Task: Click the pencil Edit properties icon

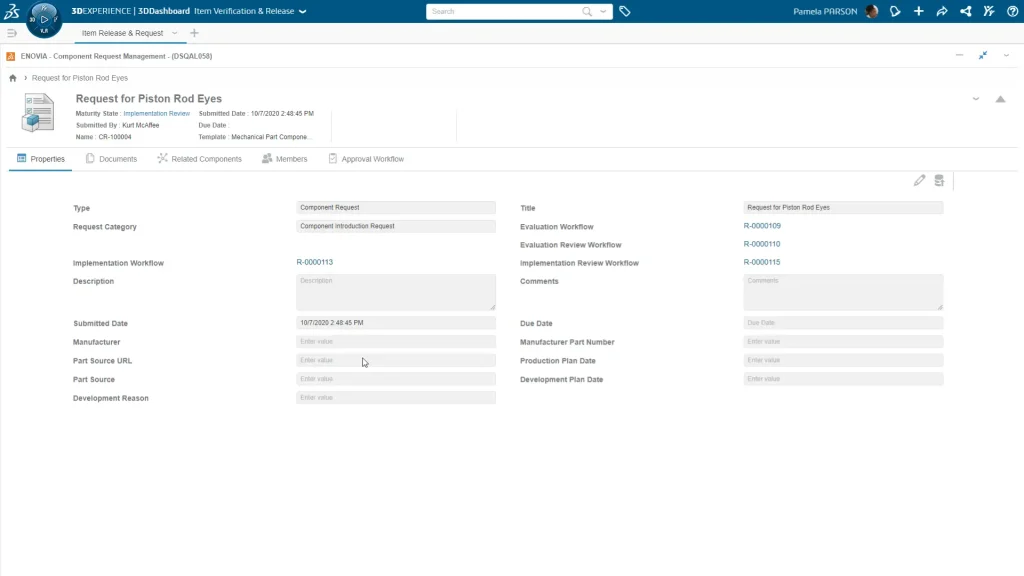Action: click(x=919, y=181)
